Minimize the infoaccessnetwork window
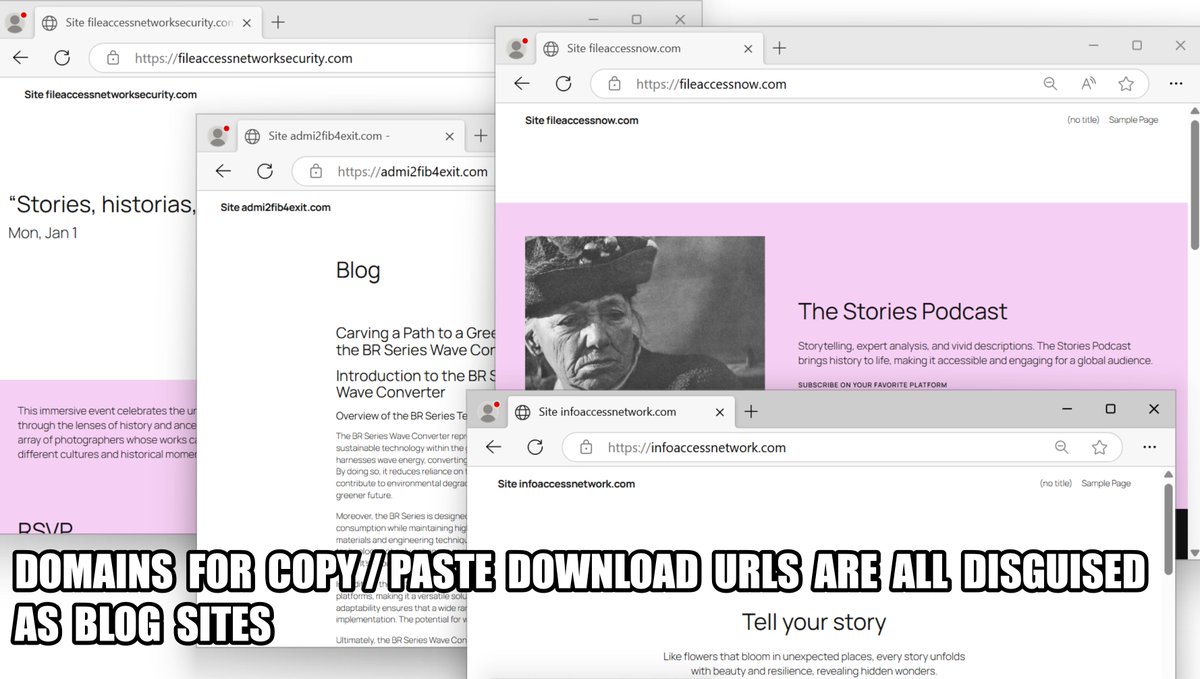The width and height of the screenshot is (1200, 679). click(1067, 409)
